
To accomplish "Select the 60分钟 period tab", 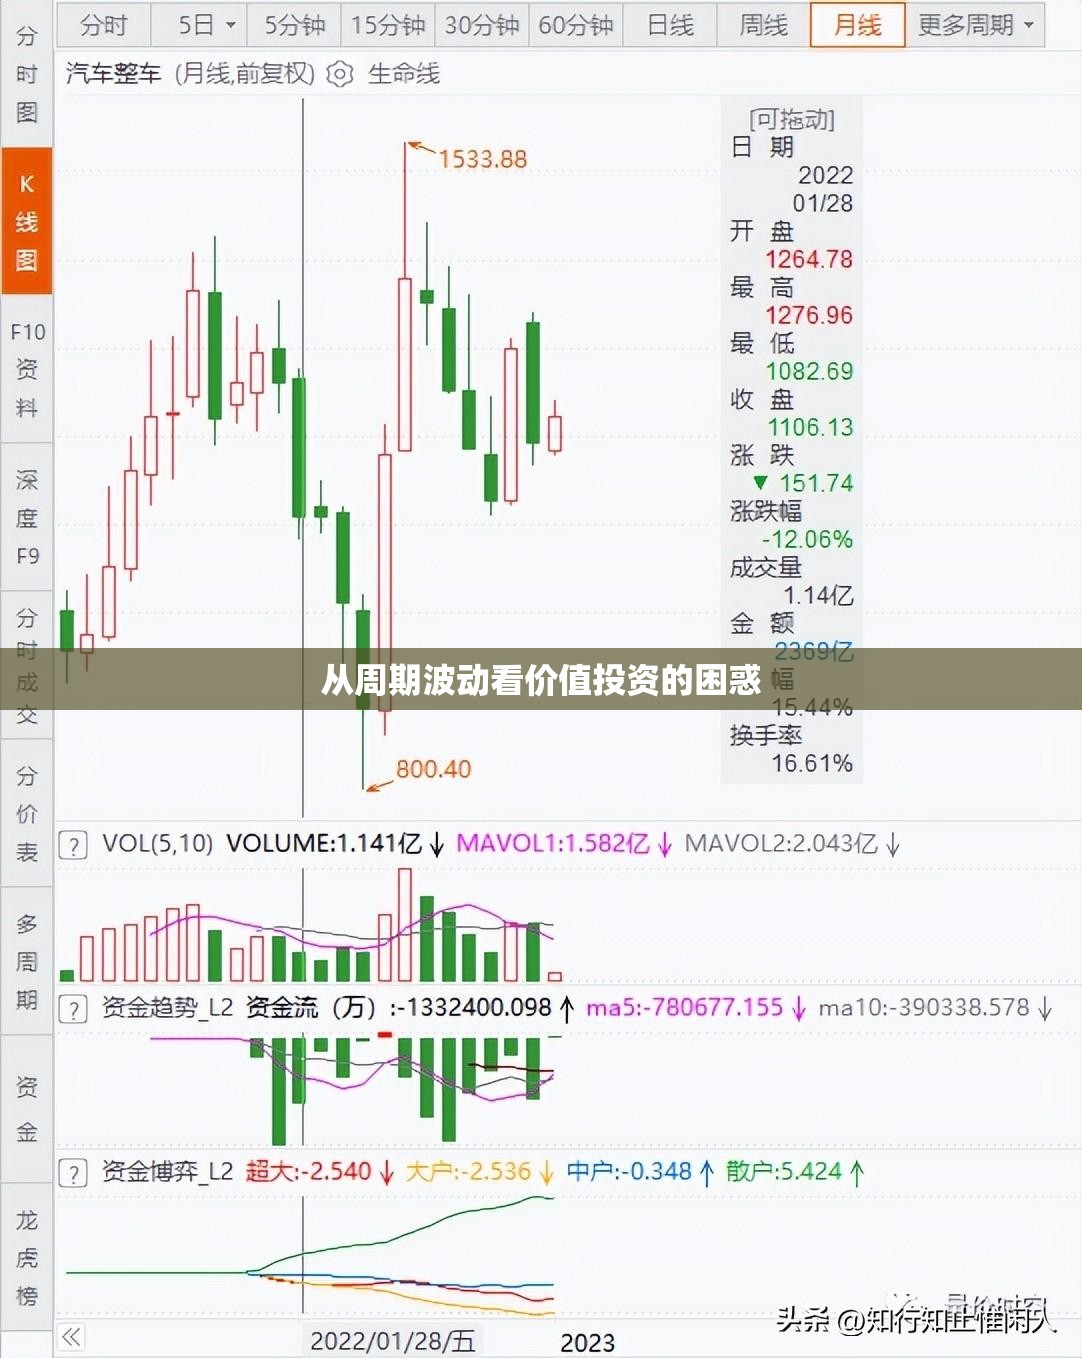I will (576, 25).
